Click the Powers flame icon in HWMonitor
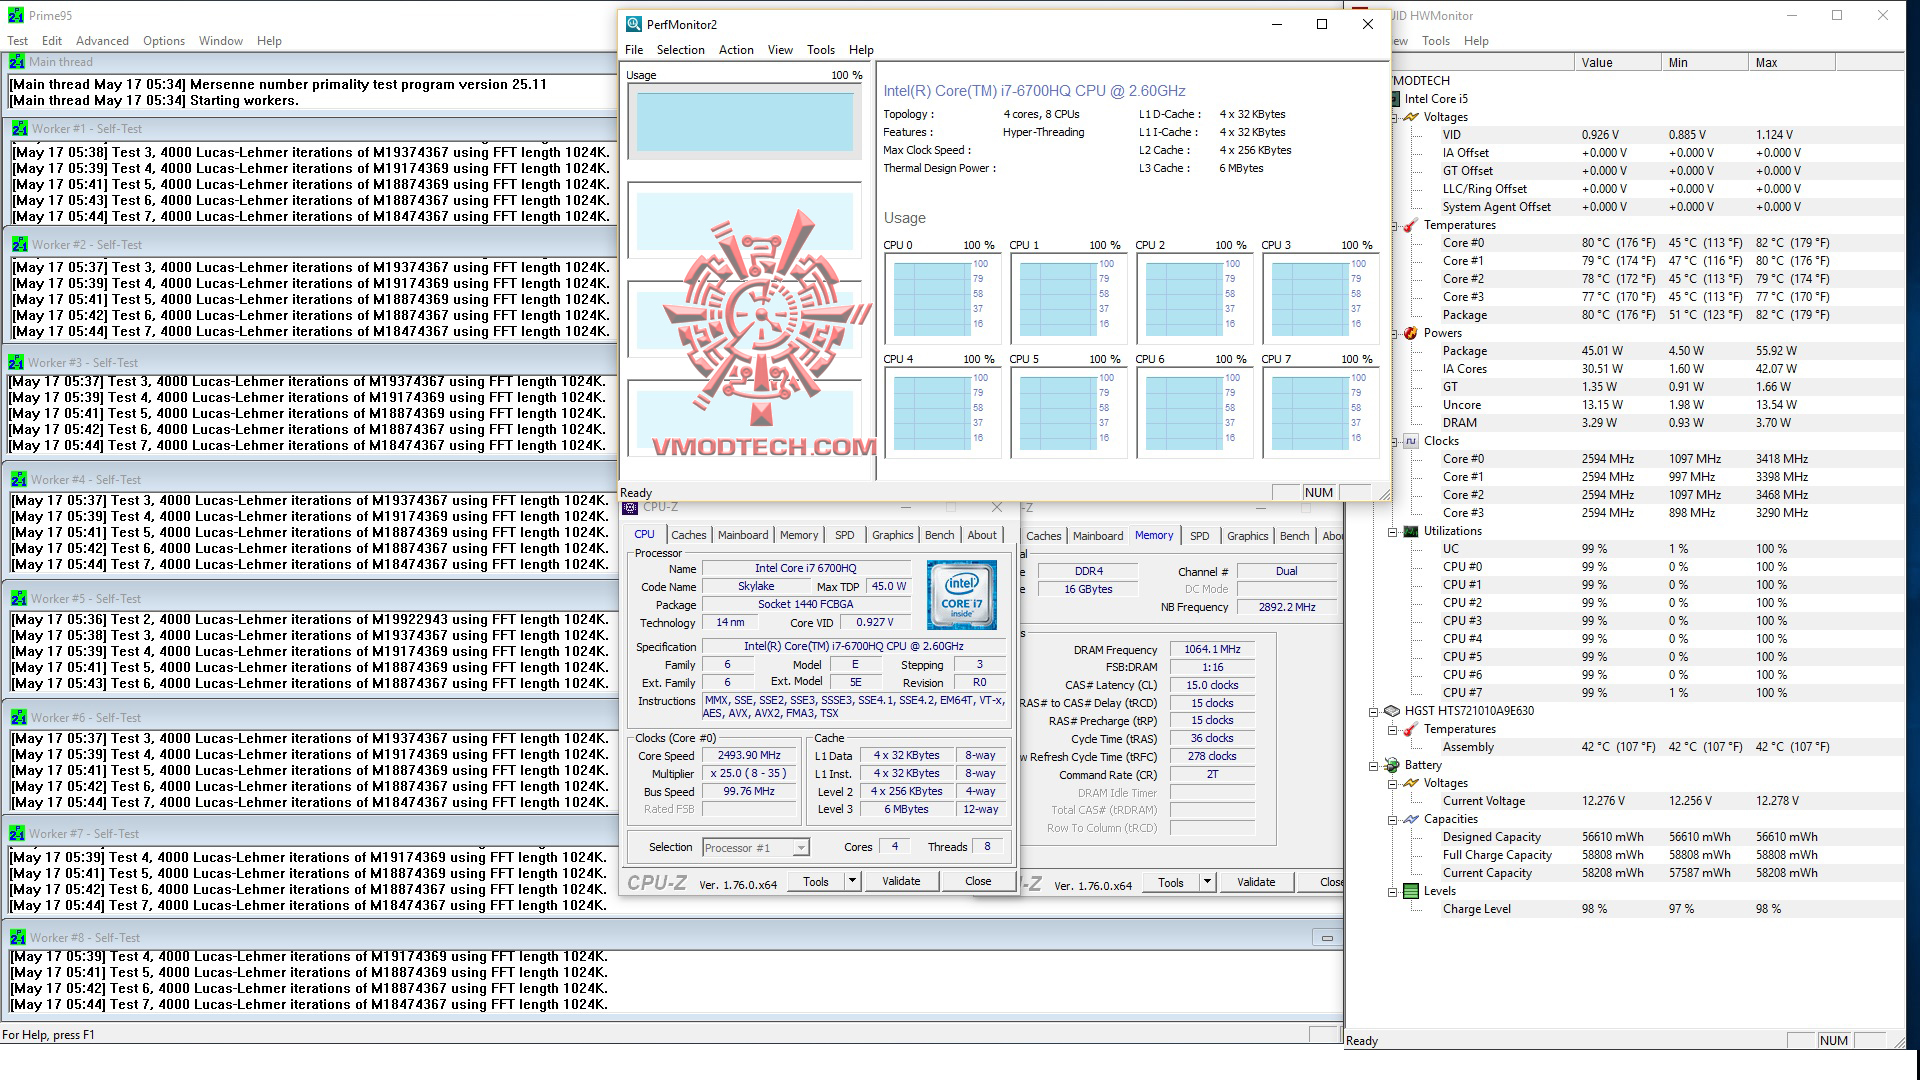1920x1080 pixels. tap(1410, 333)
